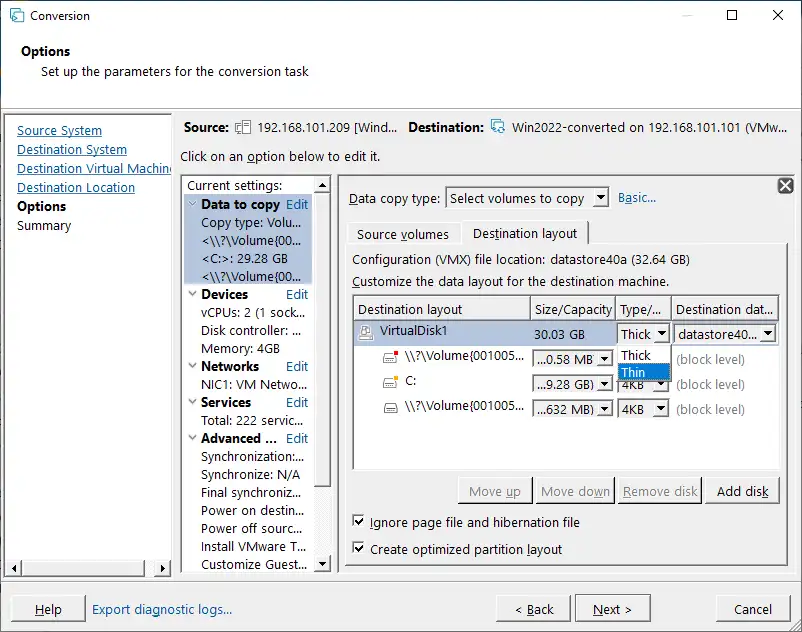
Task: Edit the Advanced settings
Action: (297, 439)
